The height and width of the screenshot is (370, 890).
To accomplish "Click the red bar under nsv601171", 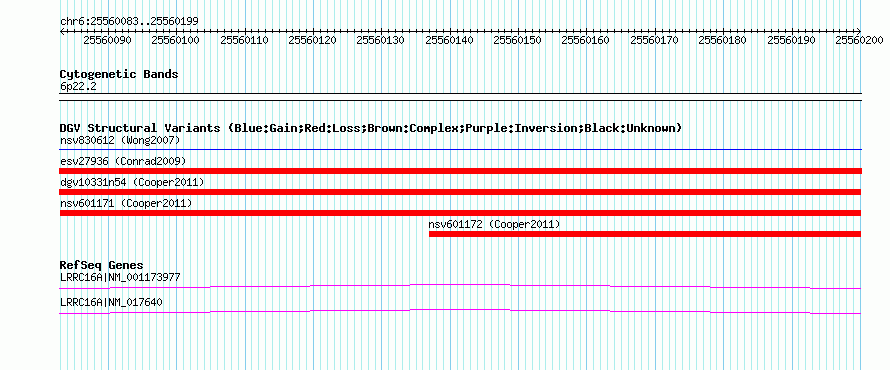I will pyautogui.click(x=460, y=213).
